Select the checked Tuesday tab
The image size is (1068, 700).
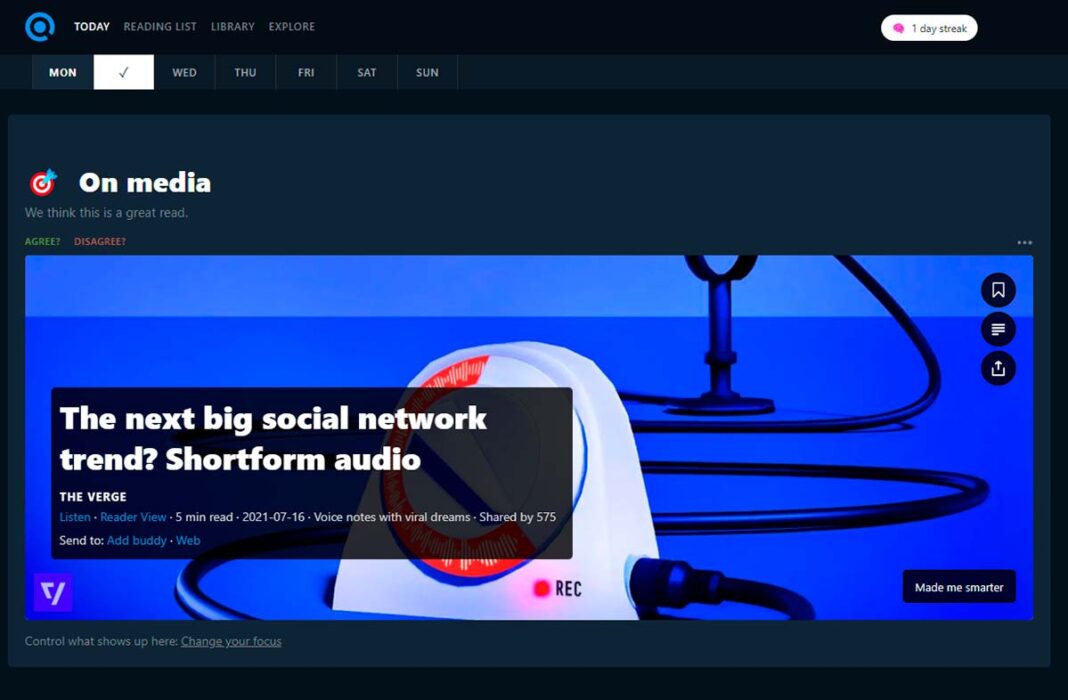(123, 72)
